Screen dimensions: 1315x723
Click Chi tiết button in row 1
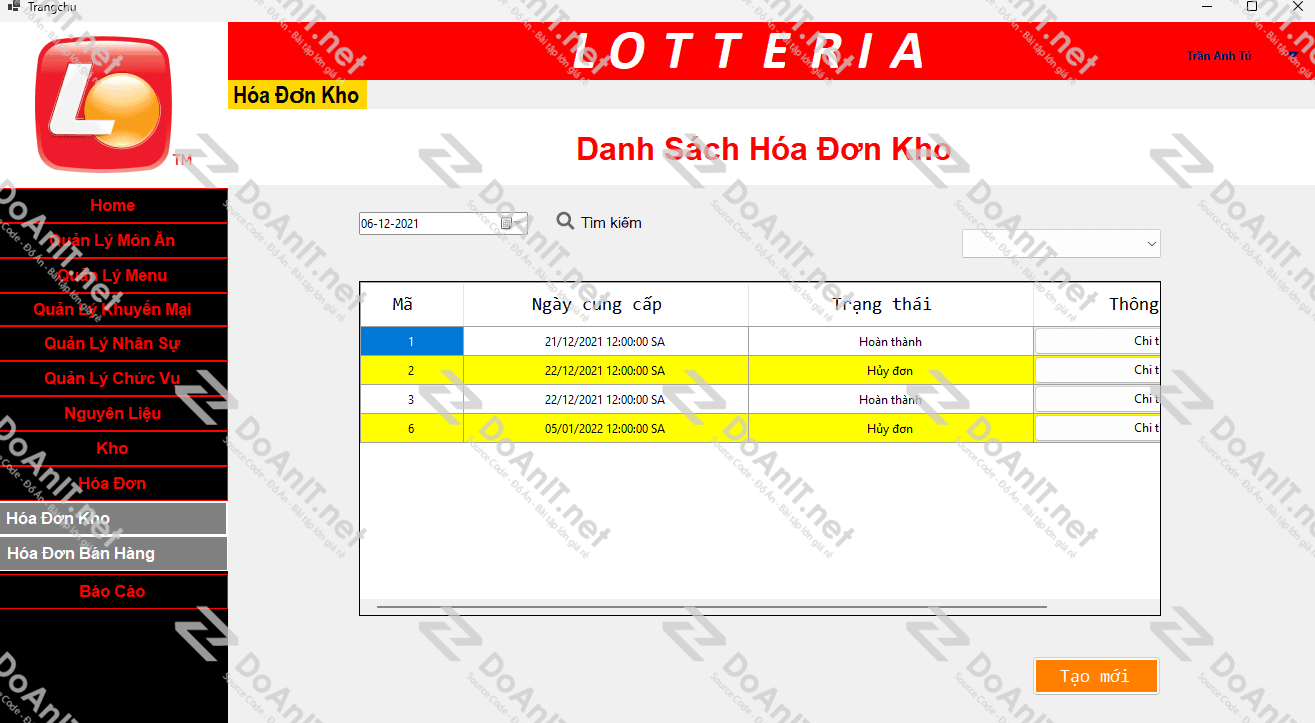point(1097,341)
